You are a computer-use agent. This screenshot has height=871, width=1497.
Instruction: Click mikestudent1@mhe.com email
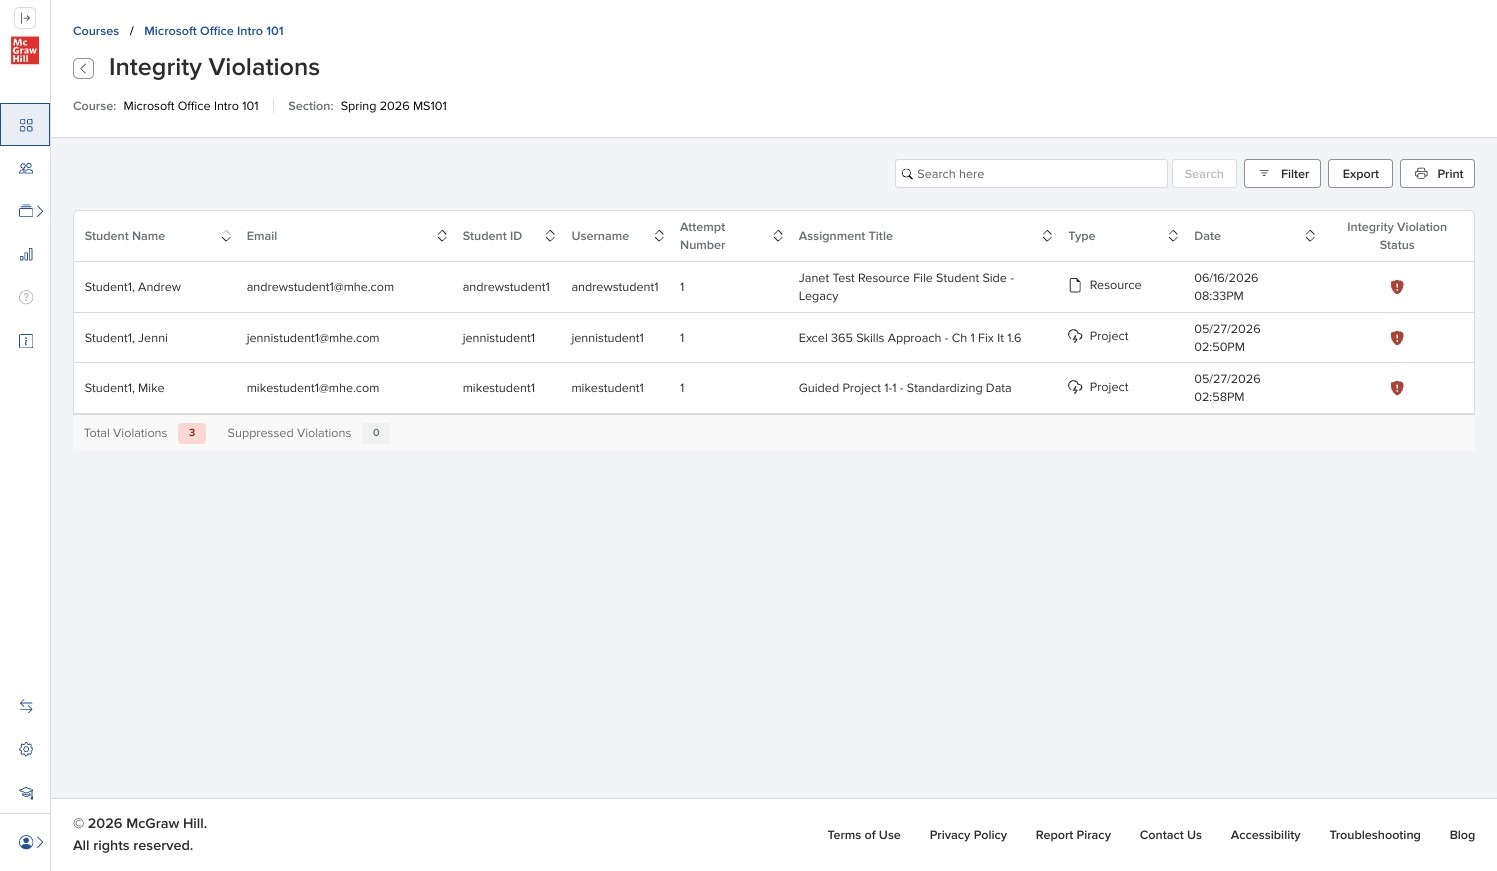pos(313,388)
